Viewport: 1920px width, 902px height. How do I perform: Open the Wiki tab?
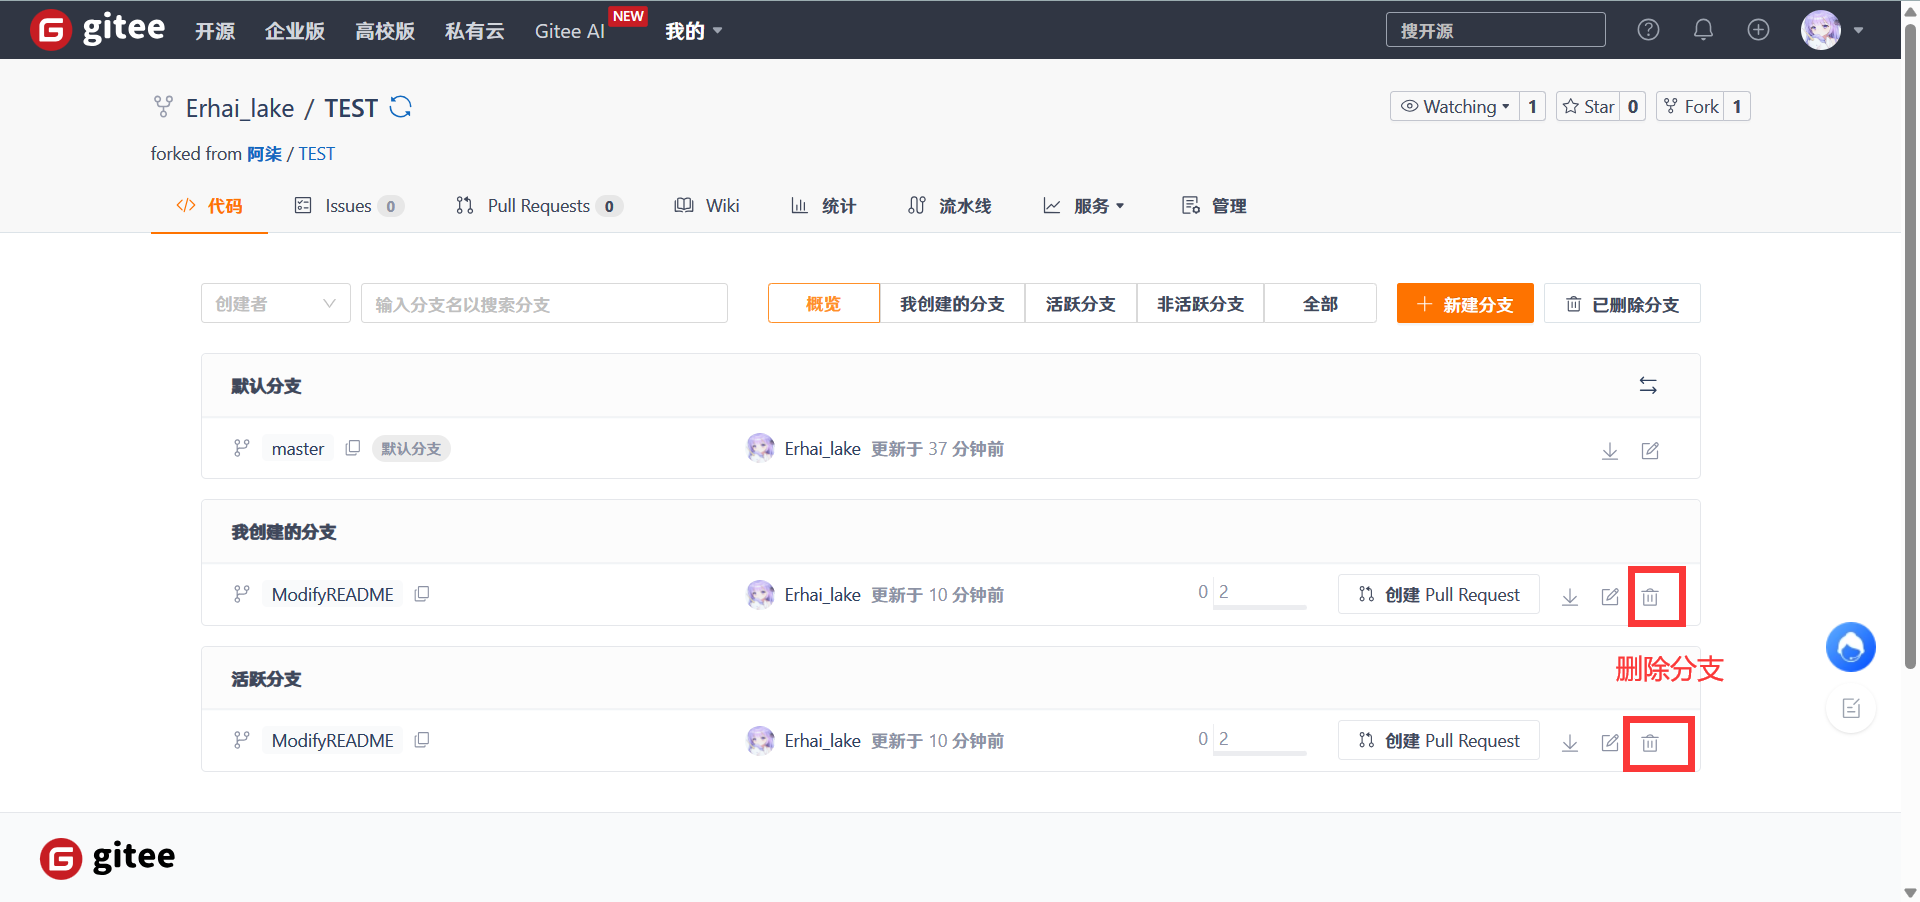tap(707, 206)
